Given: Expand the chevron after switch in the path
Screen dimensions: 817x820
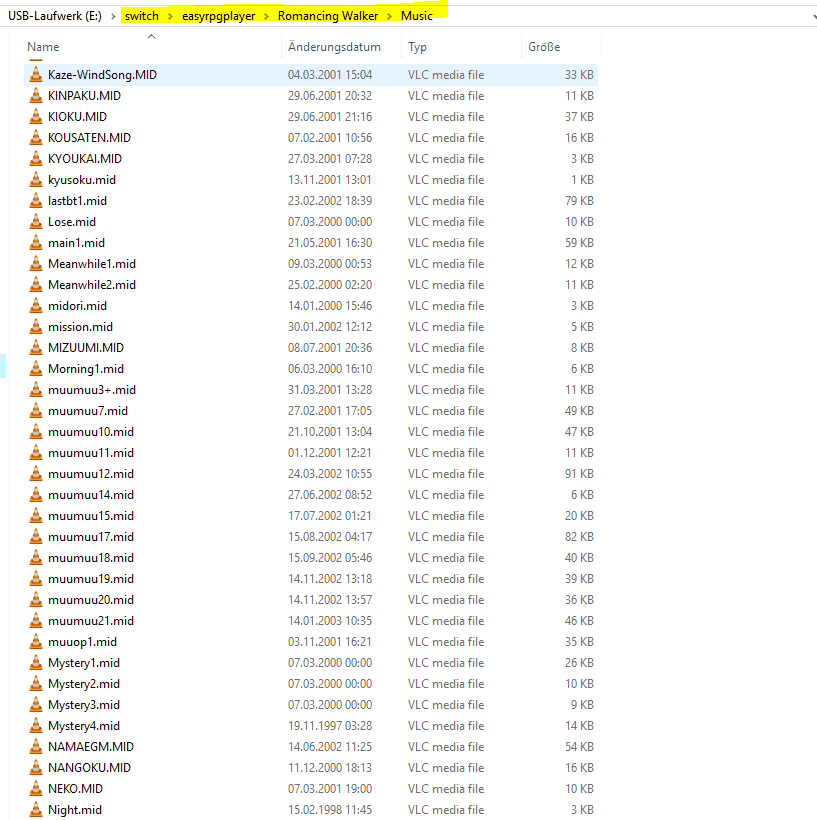Looking at the screenshot, I should click(170, 16).
